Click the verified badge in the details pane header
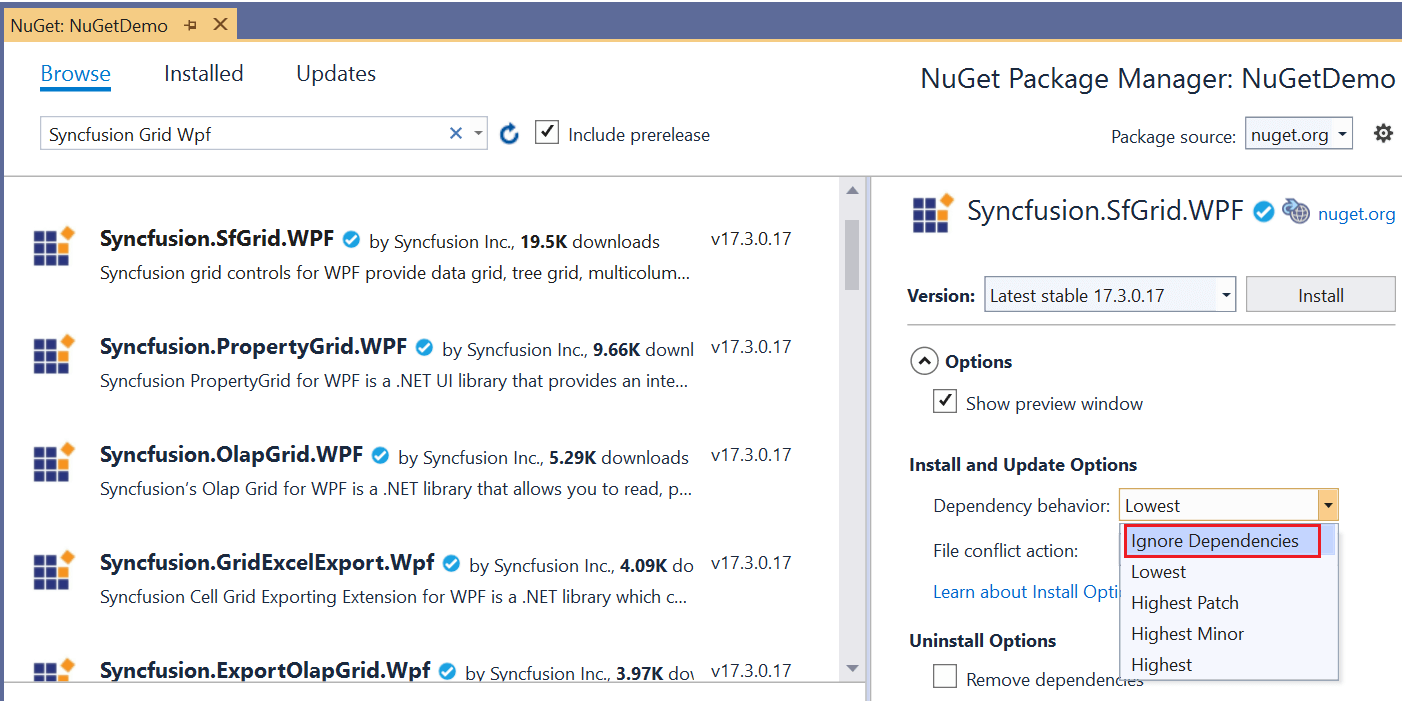This screenshot has height=701, width=1404. click(1263, 211)
